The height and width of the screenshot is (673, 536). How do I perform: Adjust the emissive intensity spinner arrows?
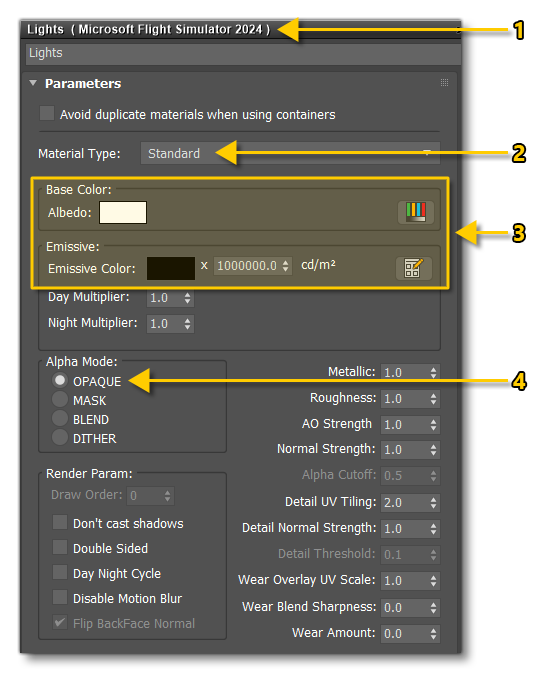point(286,266)
